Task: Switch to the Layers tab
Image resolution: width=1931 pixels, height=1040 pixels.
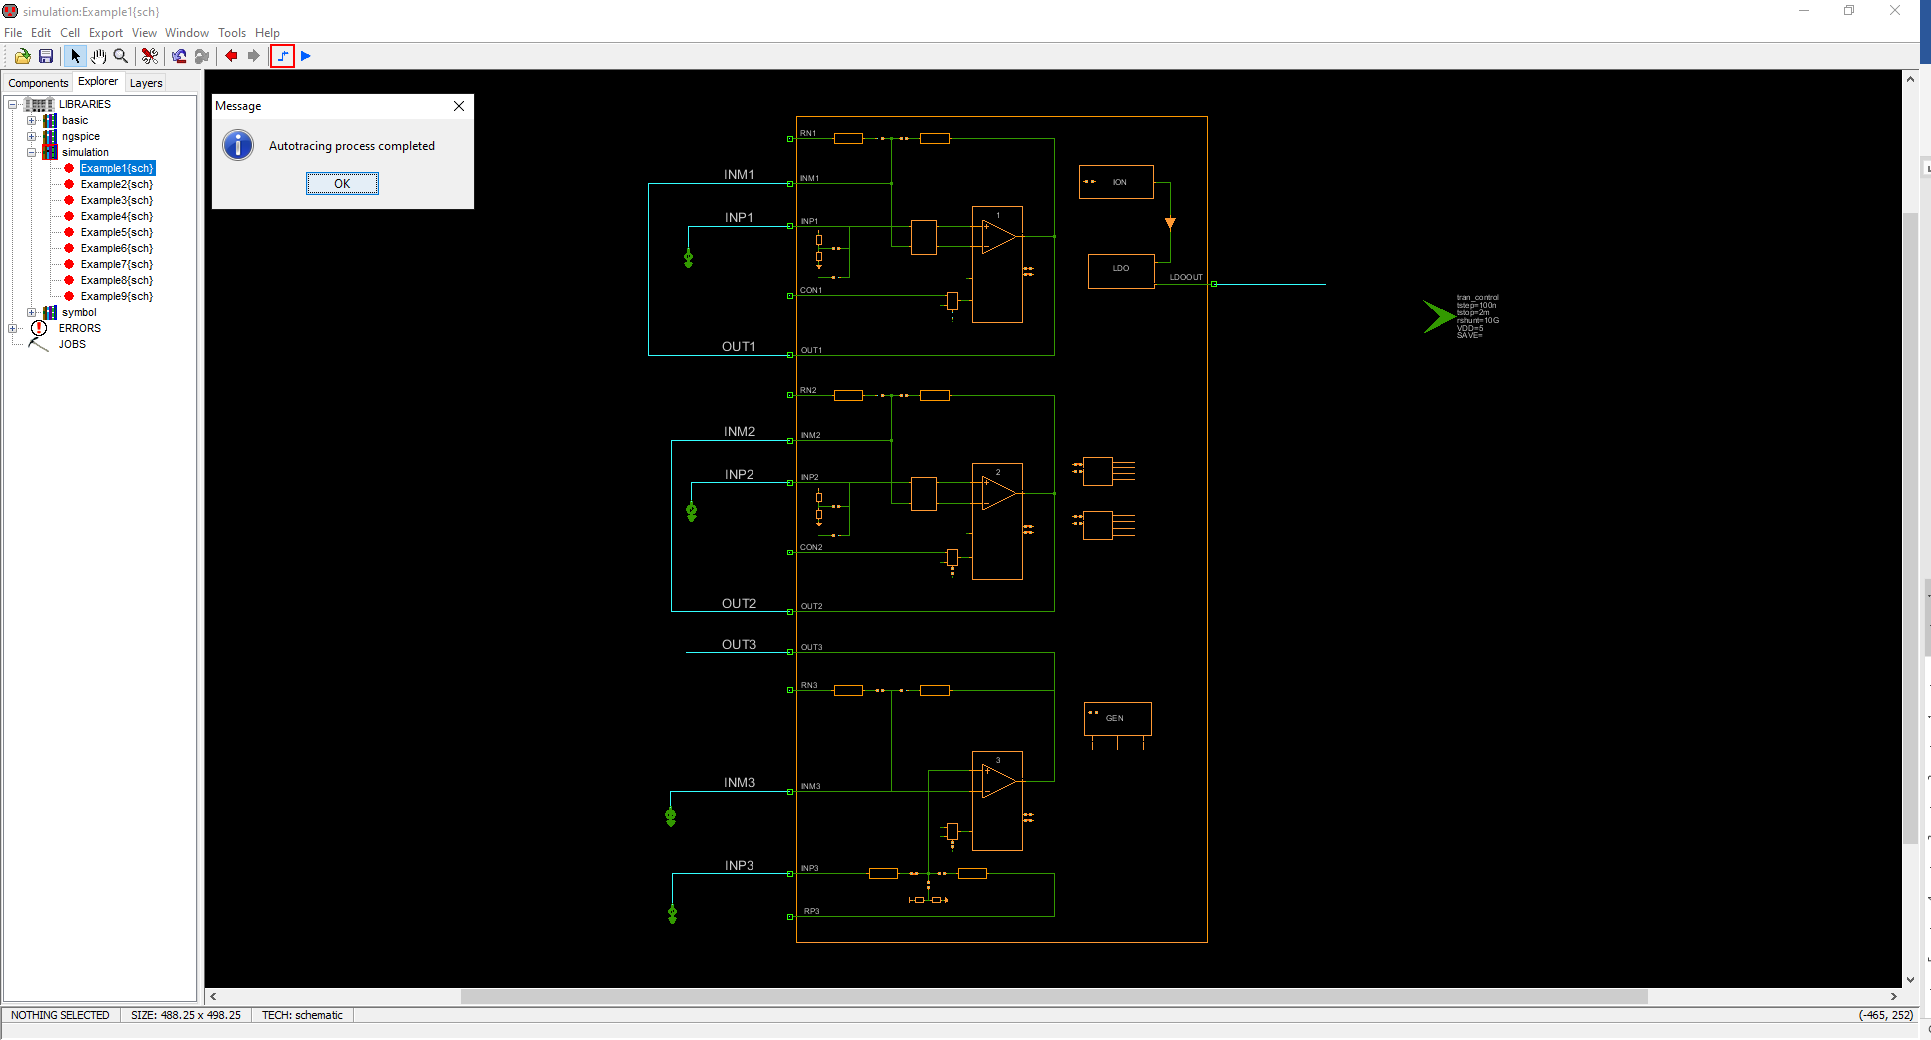Action: click(146, 83)
